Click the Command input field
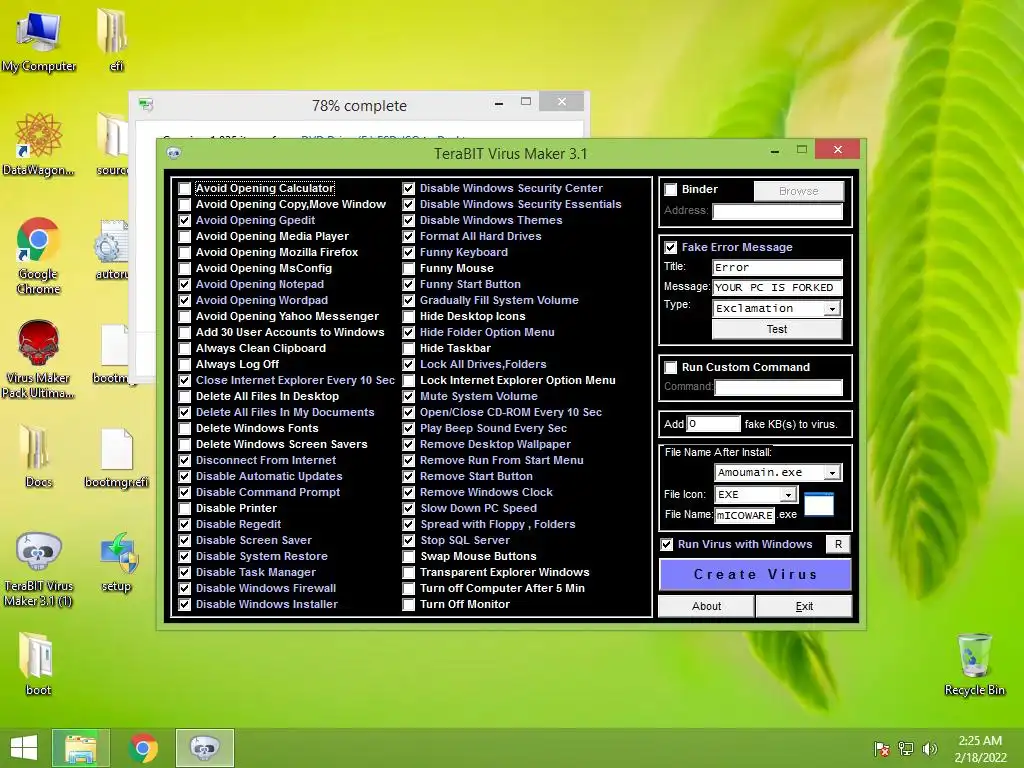 tap(778, 388)
